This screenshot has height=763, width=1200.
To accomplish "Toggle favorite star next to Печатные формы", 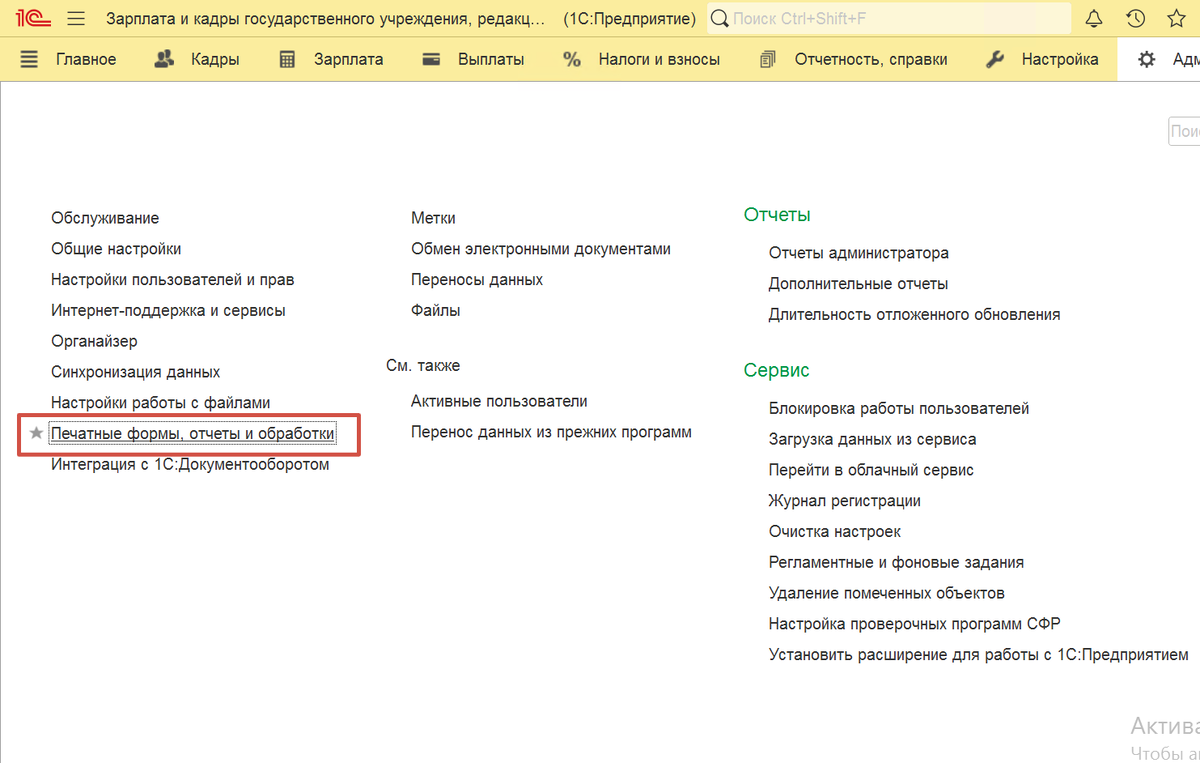I will [37, 434].
